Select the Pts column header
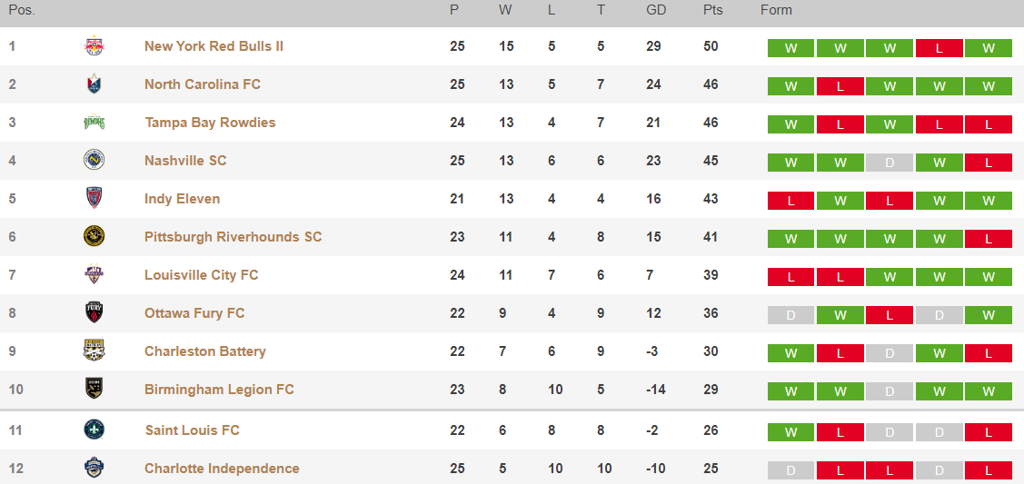1024x484 pixels. click(712, 10)
